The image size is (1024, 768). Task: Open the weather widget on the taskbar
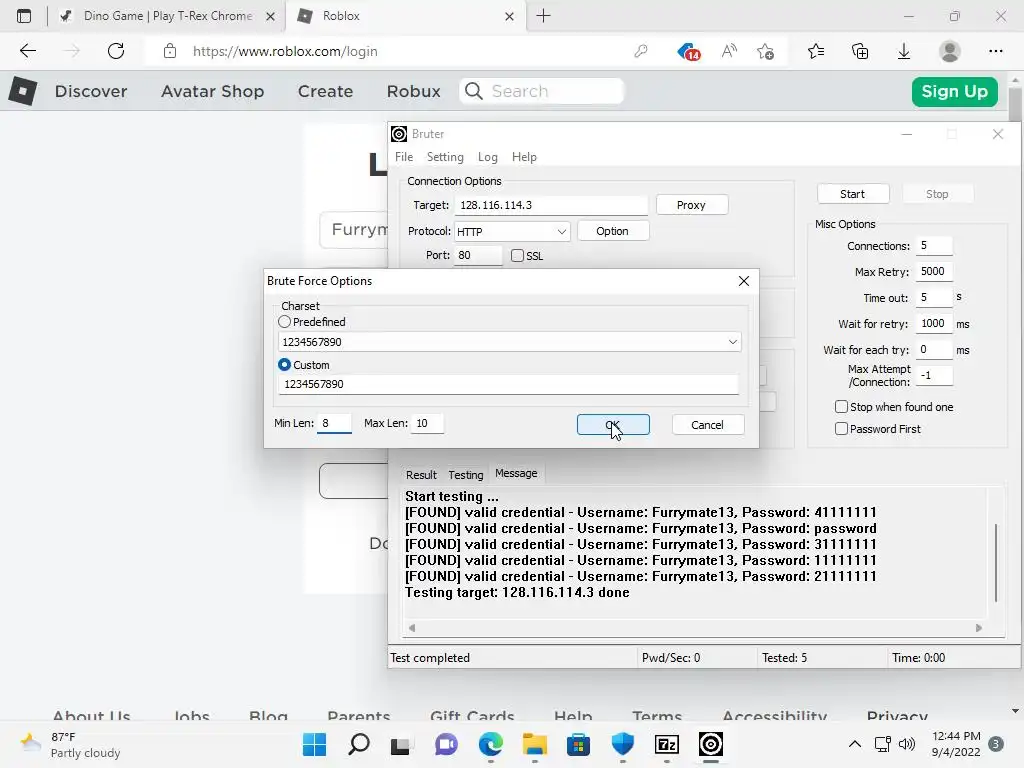71,744
